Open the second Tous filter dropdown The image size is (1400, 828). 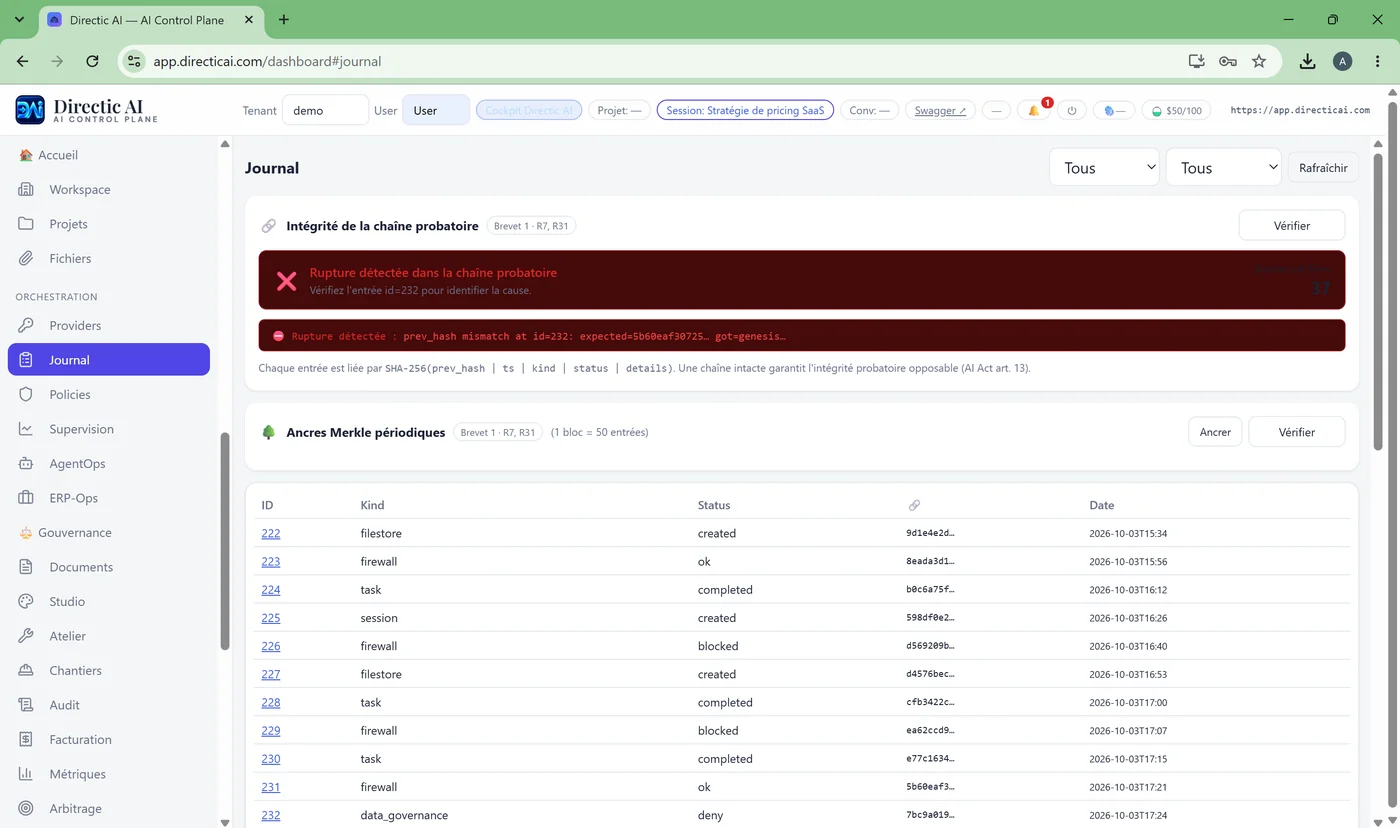click(1223, 168)
